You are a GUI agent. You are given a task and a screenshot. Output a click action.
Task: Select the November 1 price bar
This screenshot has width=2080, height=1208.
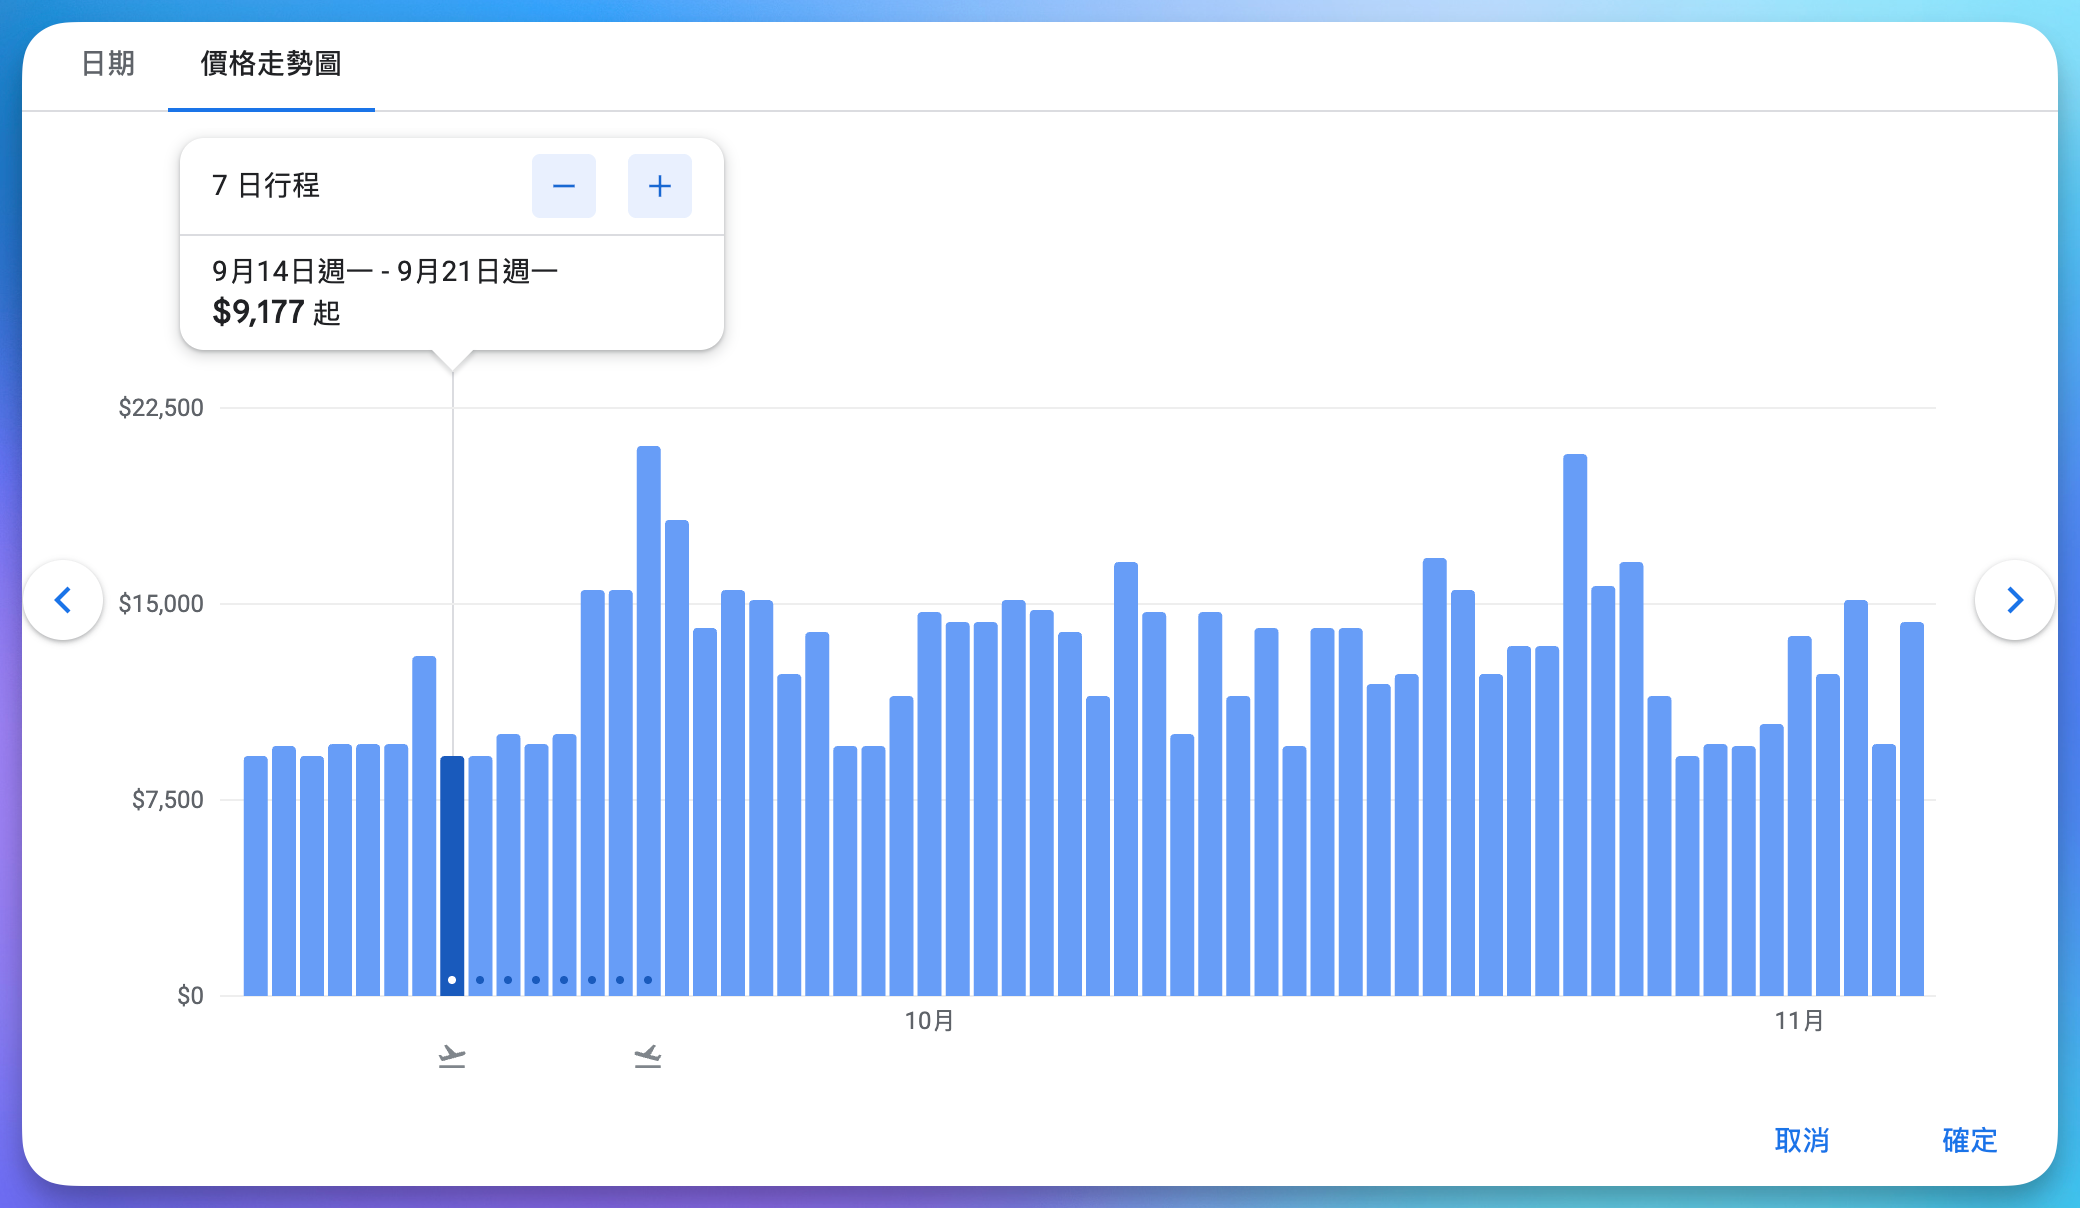(1800, 816)
